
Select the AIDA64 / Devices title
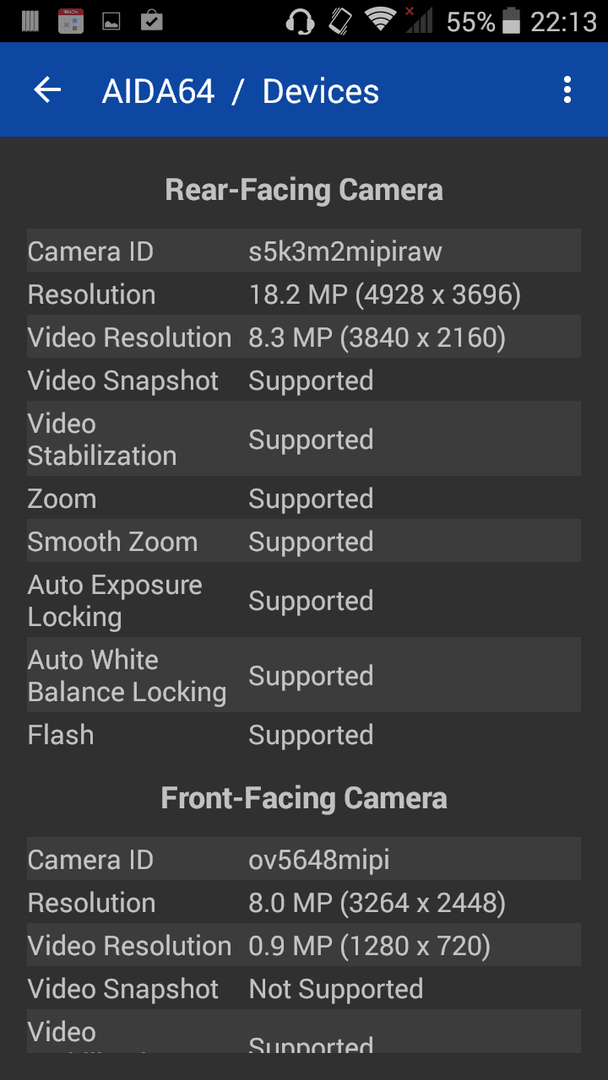[x=240, y=92]
